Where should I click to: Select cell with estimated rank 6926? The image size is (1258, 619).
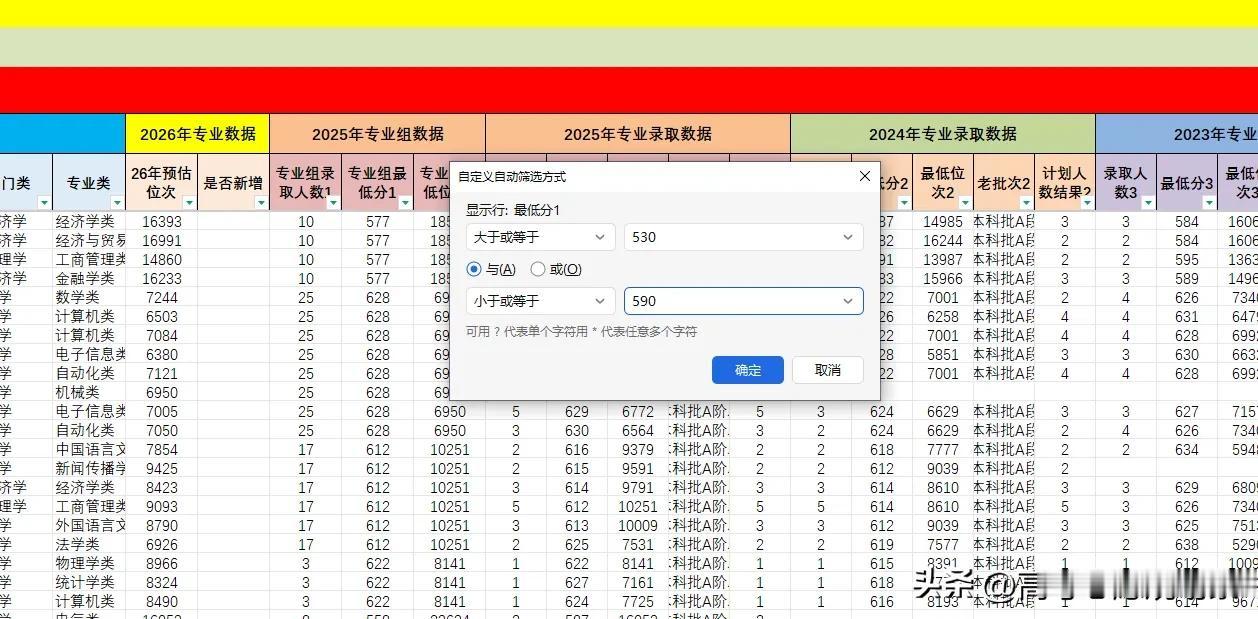coord(162,545)
